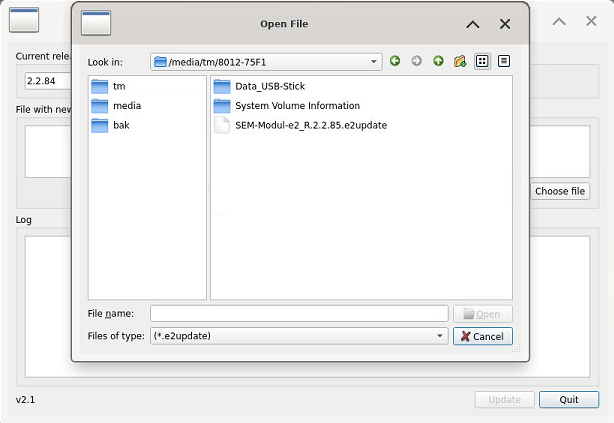This screenshot has height=423, width=614.
Task: Click the forward navigation arrow
Action: [417, 61]
